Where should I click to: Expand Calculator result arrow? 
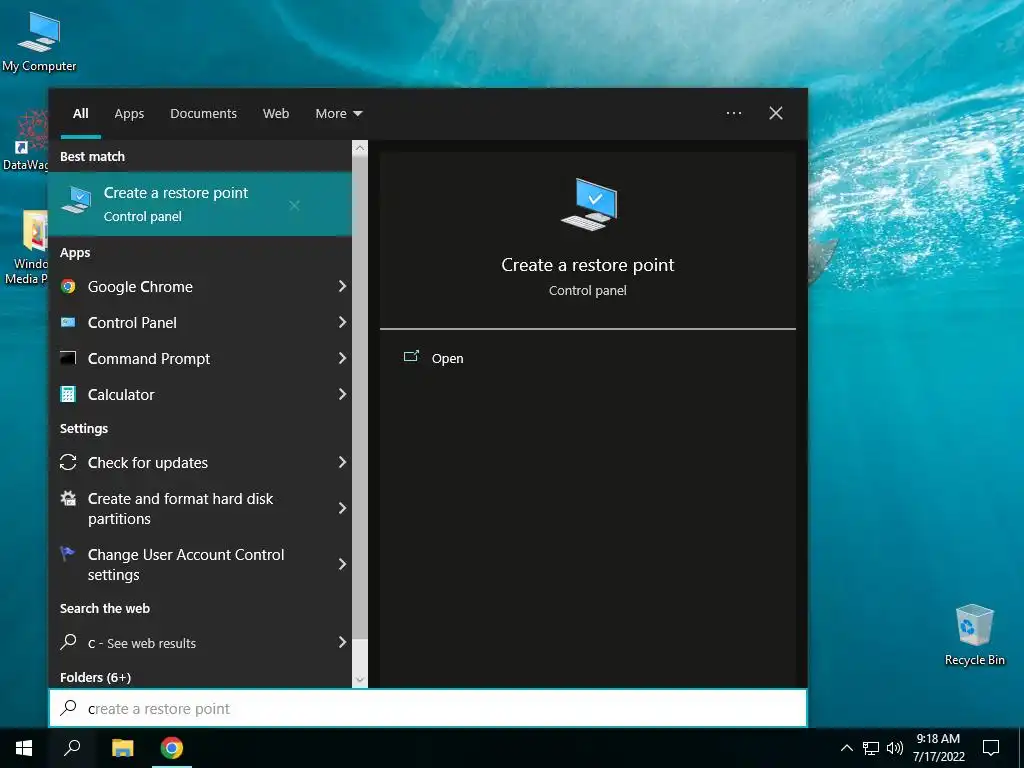[x=342, y=394]
